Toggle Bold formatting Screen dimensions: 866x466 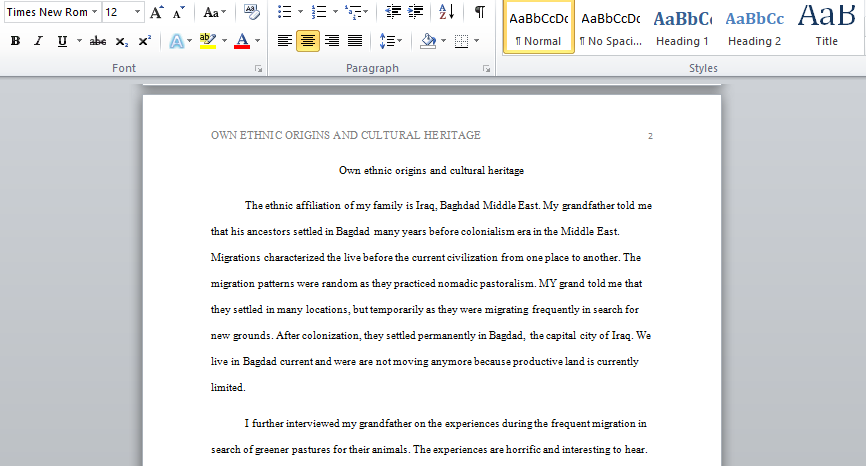(15, 41)
